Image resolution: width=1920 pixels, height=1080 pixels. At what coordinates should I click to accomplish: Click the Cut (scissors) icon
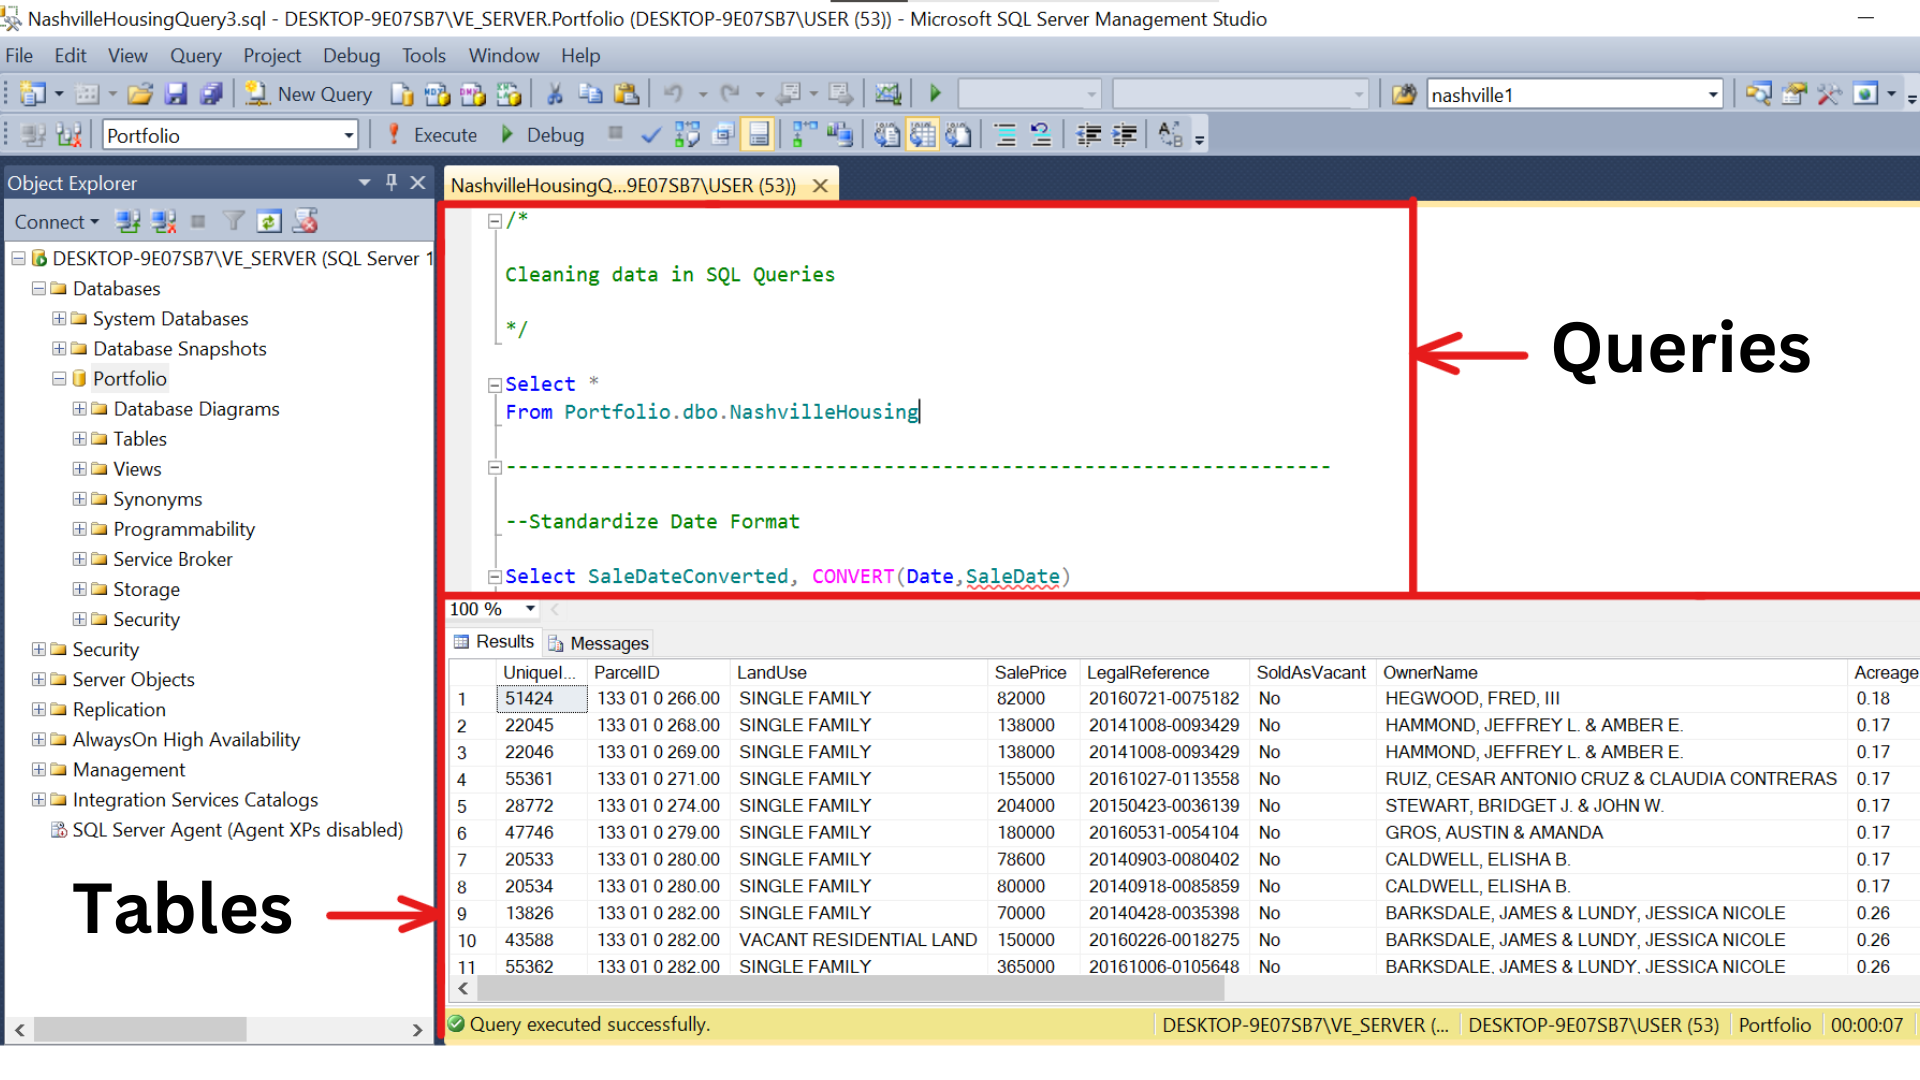click(x=555, y=94)
